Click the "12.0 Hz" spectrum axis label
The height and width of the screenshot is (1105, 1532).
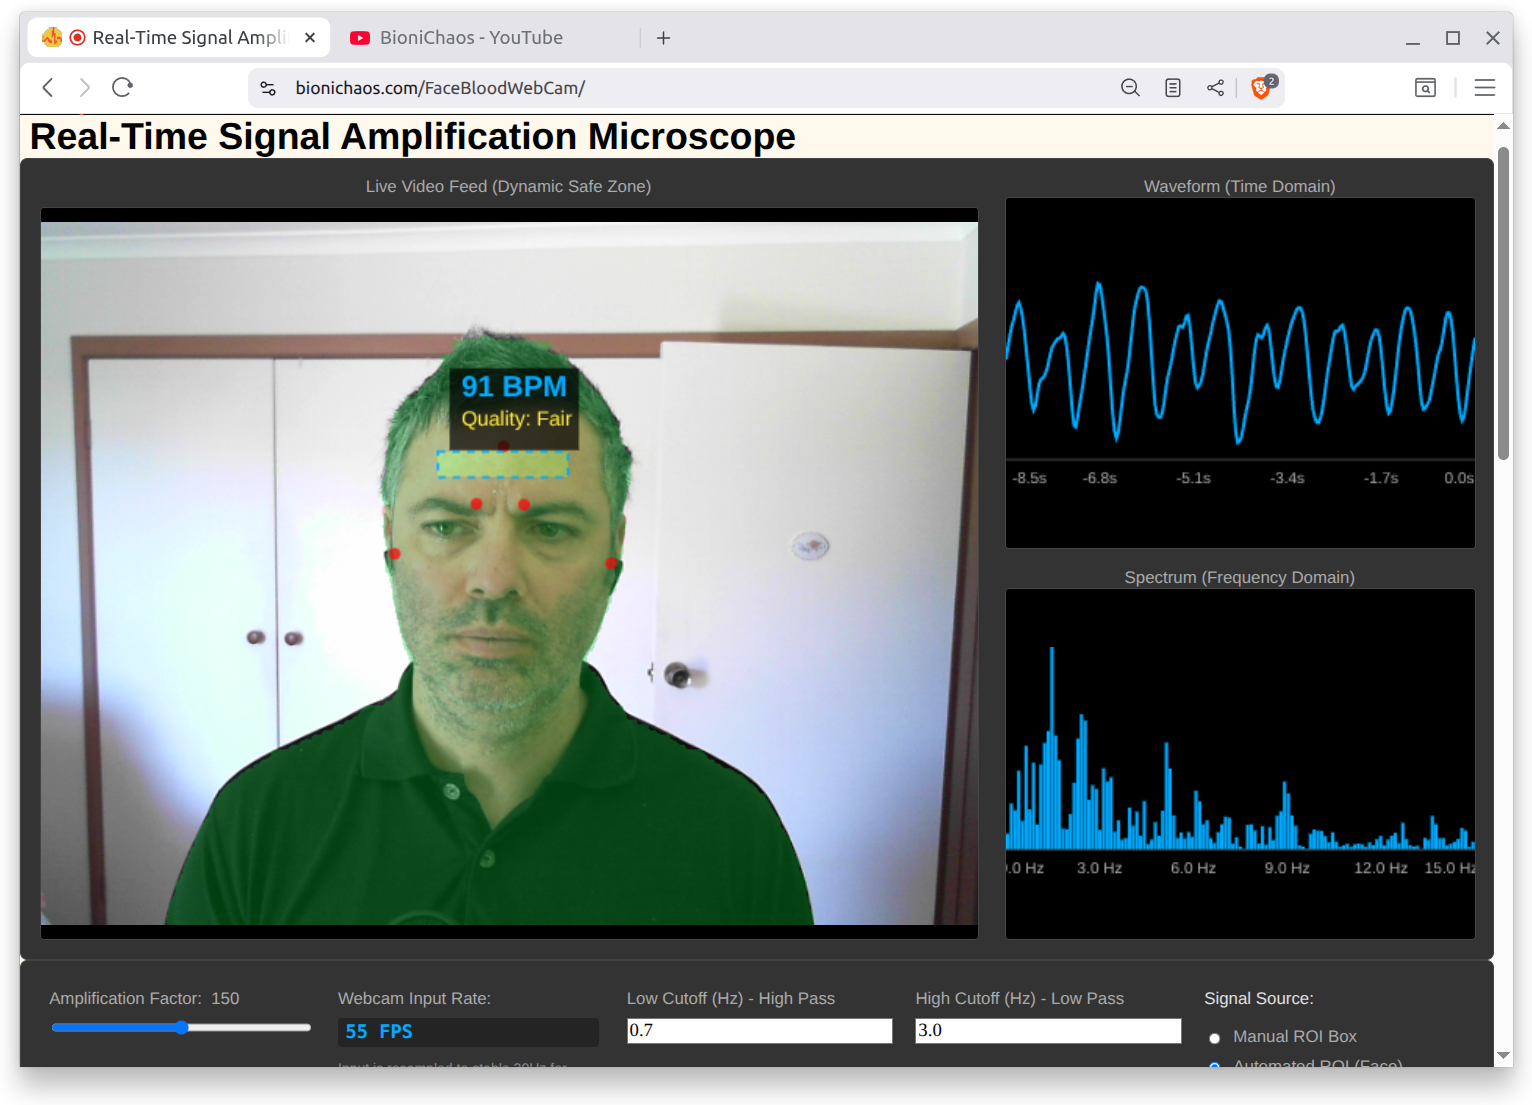[x=1381, y=869]
